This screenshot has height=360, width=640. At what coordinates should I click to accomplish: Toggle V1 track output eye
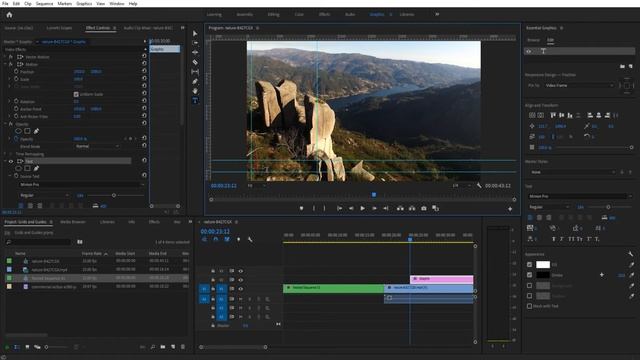[x=240, y=289]
